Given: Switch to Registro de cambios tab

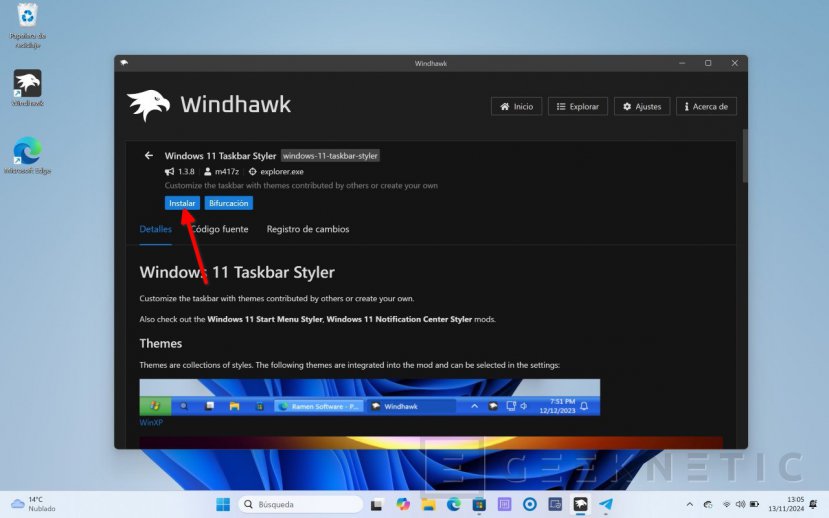Looking at the screenshot, I should pos(307,229).
